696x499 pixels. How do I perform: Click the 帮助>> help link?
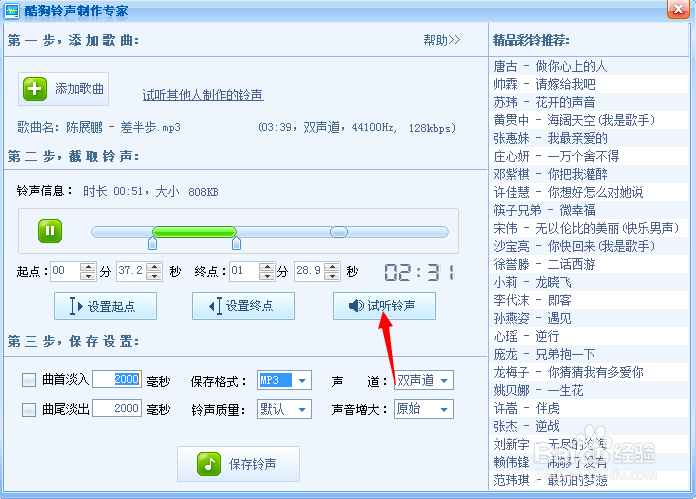[442, 40]
